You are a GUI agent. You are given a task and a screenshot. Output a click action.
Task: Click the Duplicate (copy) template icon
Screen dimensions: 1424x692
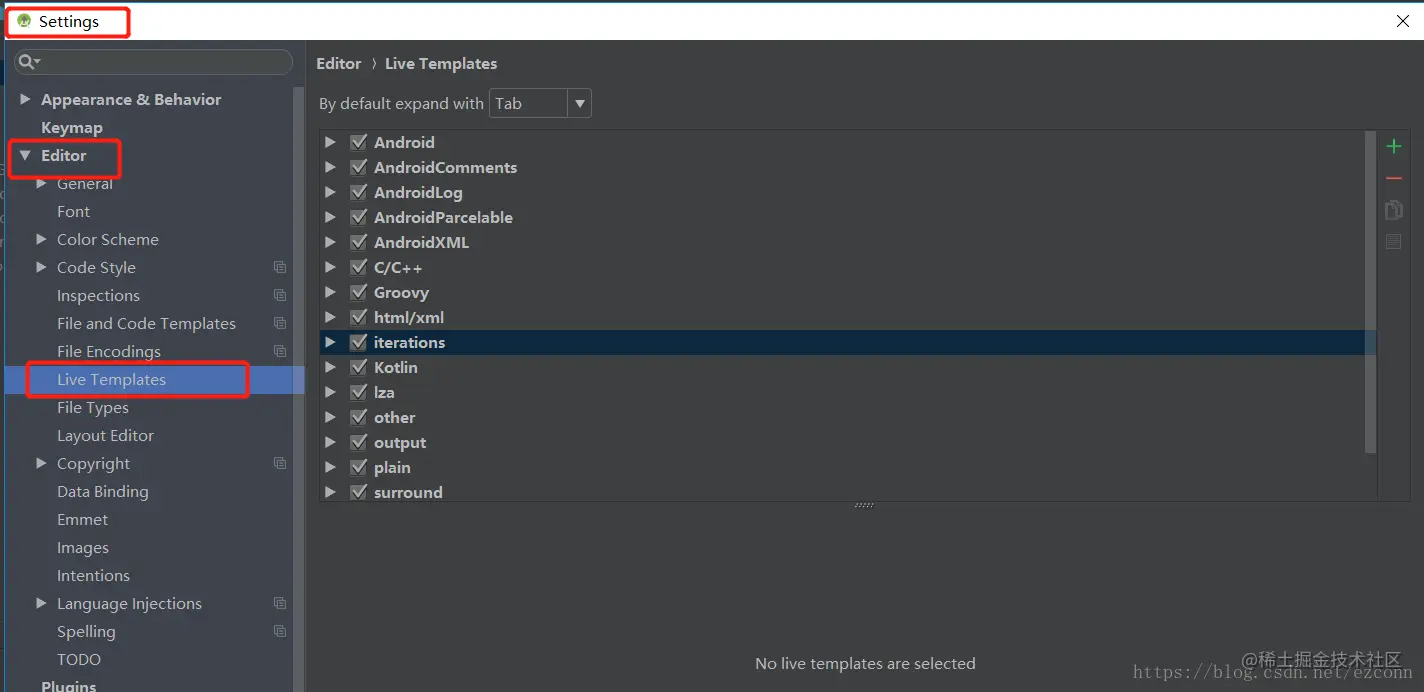coord(1393,210)
